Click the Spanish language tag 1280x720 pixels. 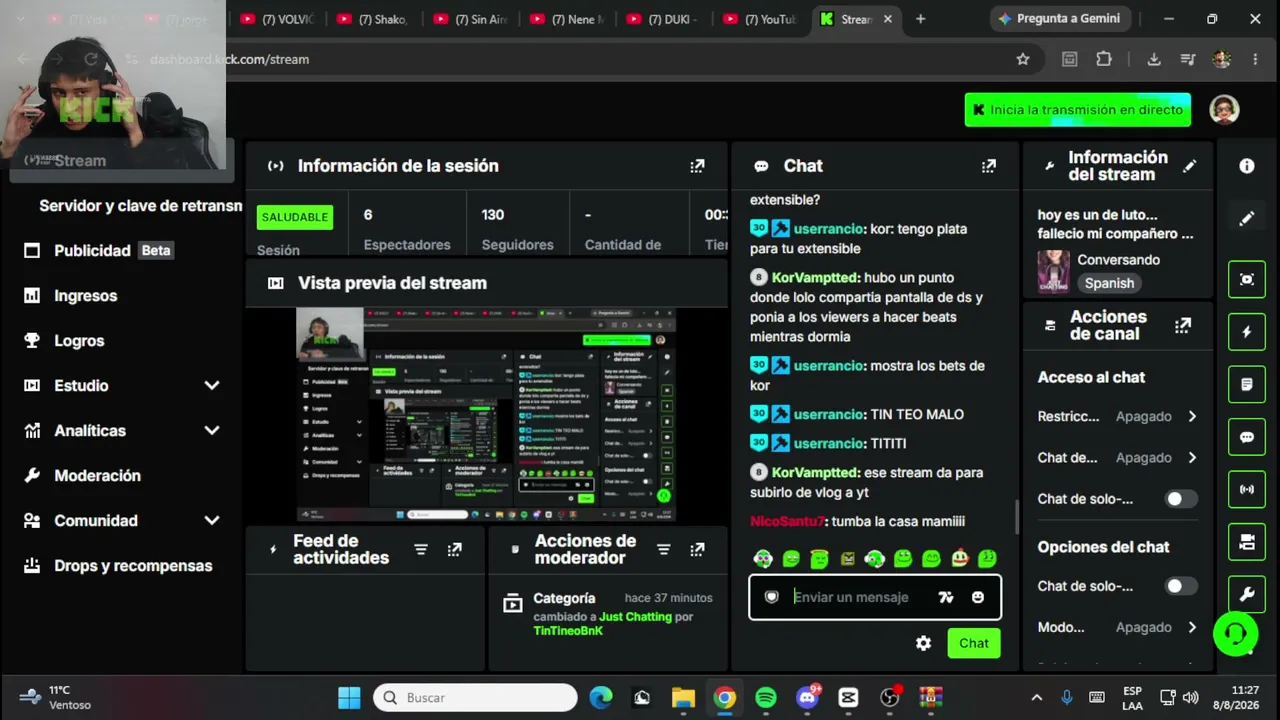(1109, 283)
